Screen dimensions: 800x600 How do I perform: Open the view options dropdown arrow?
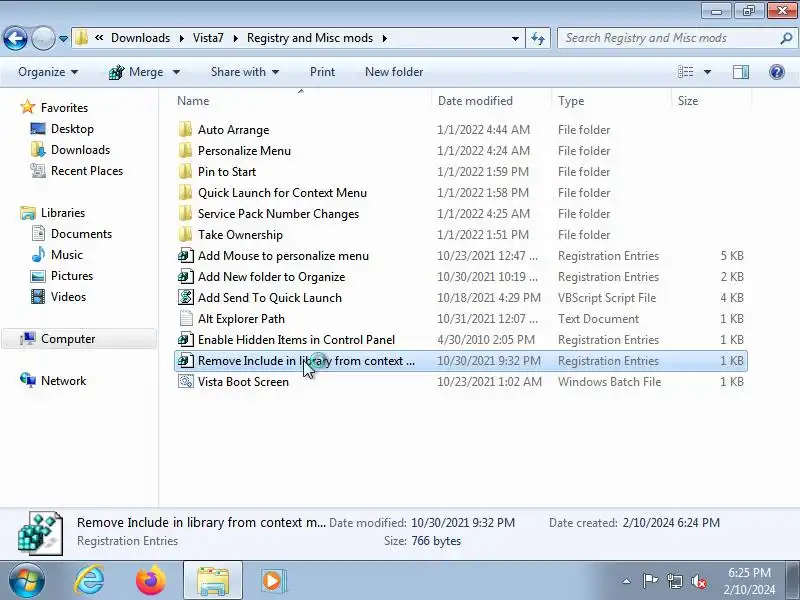[707, 72]
